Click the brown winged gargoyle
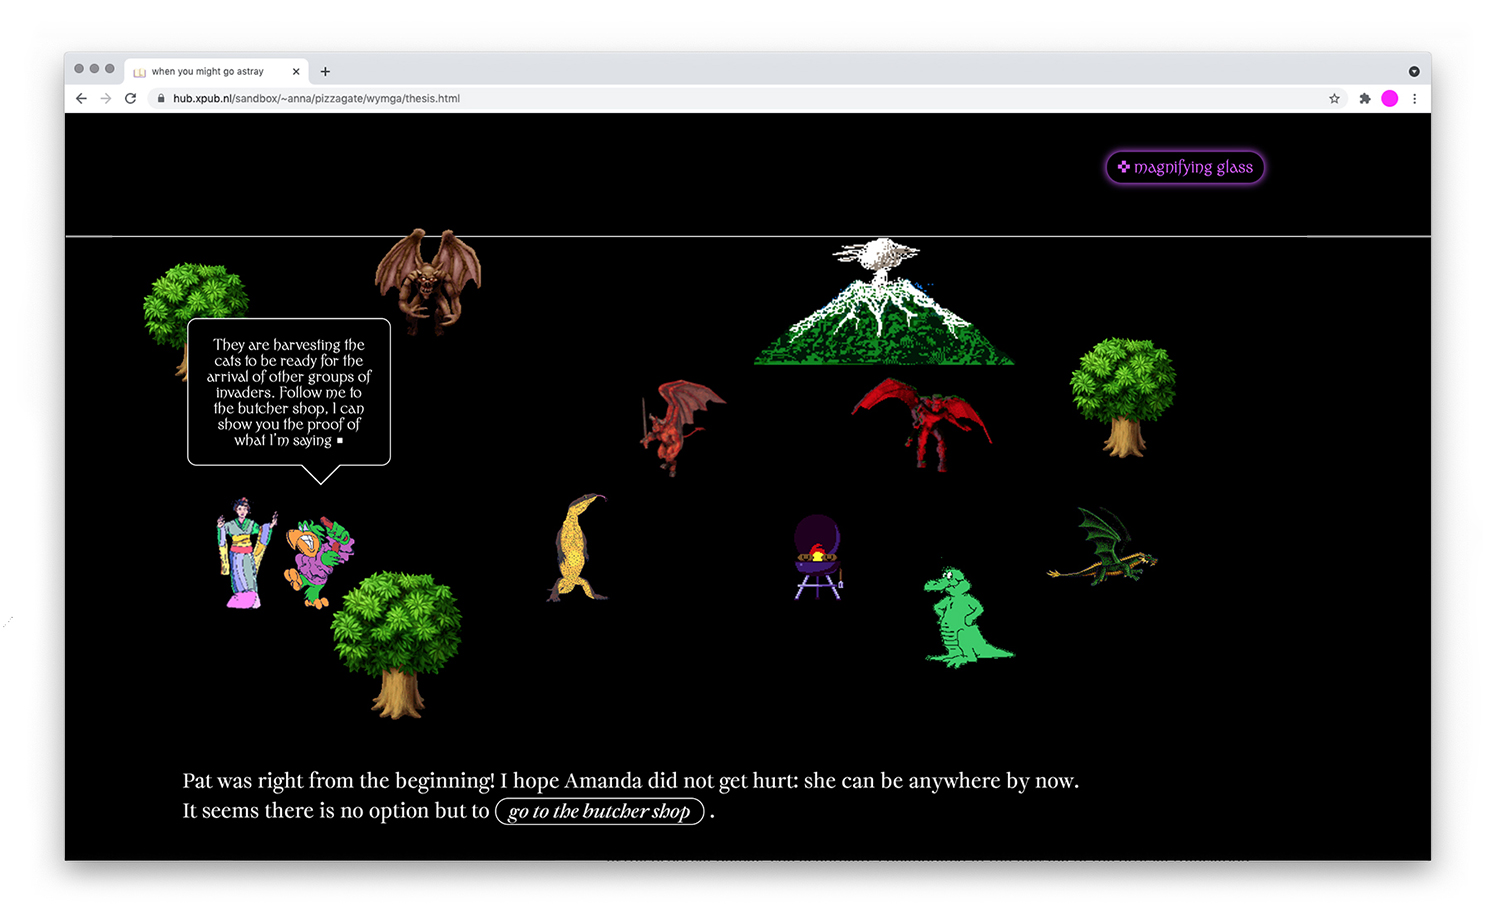1500x923 pixels. point(428,280)
